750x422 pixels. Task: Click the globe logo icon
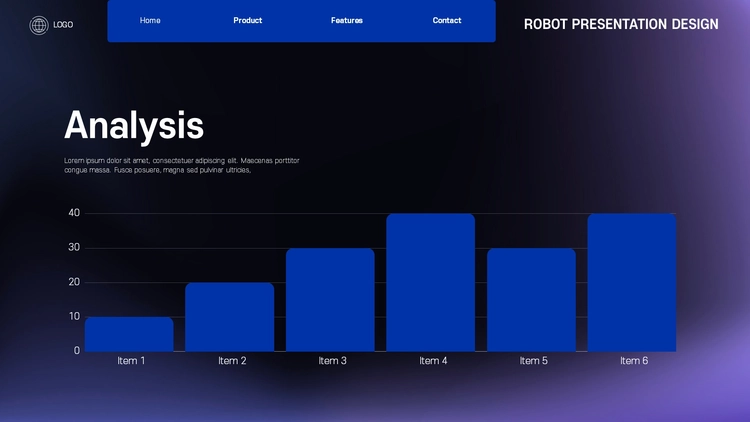click(x=39, y=25)
